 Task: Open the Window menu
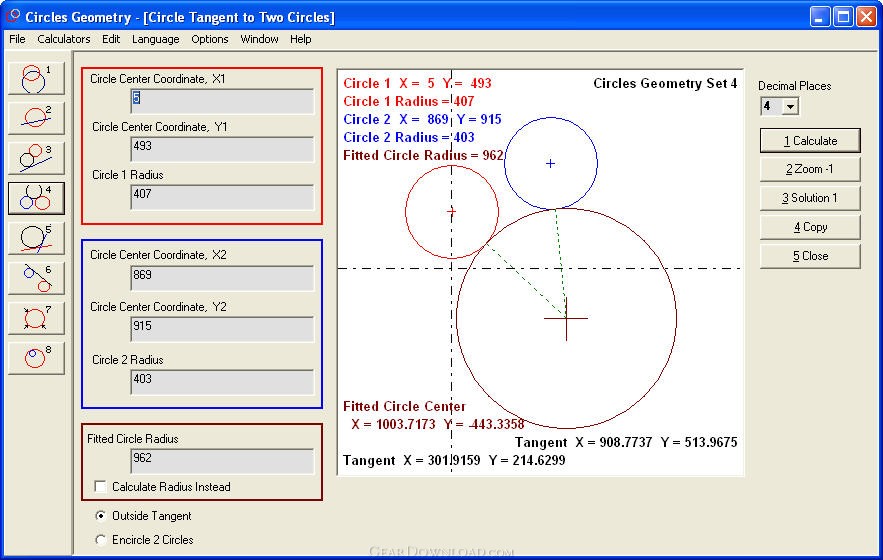click(x=259, y=39)
